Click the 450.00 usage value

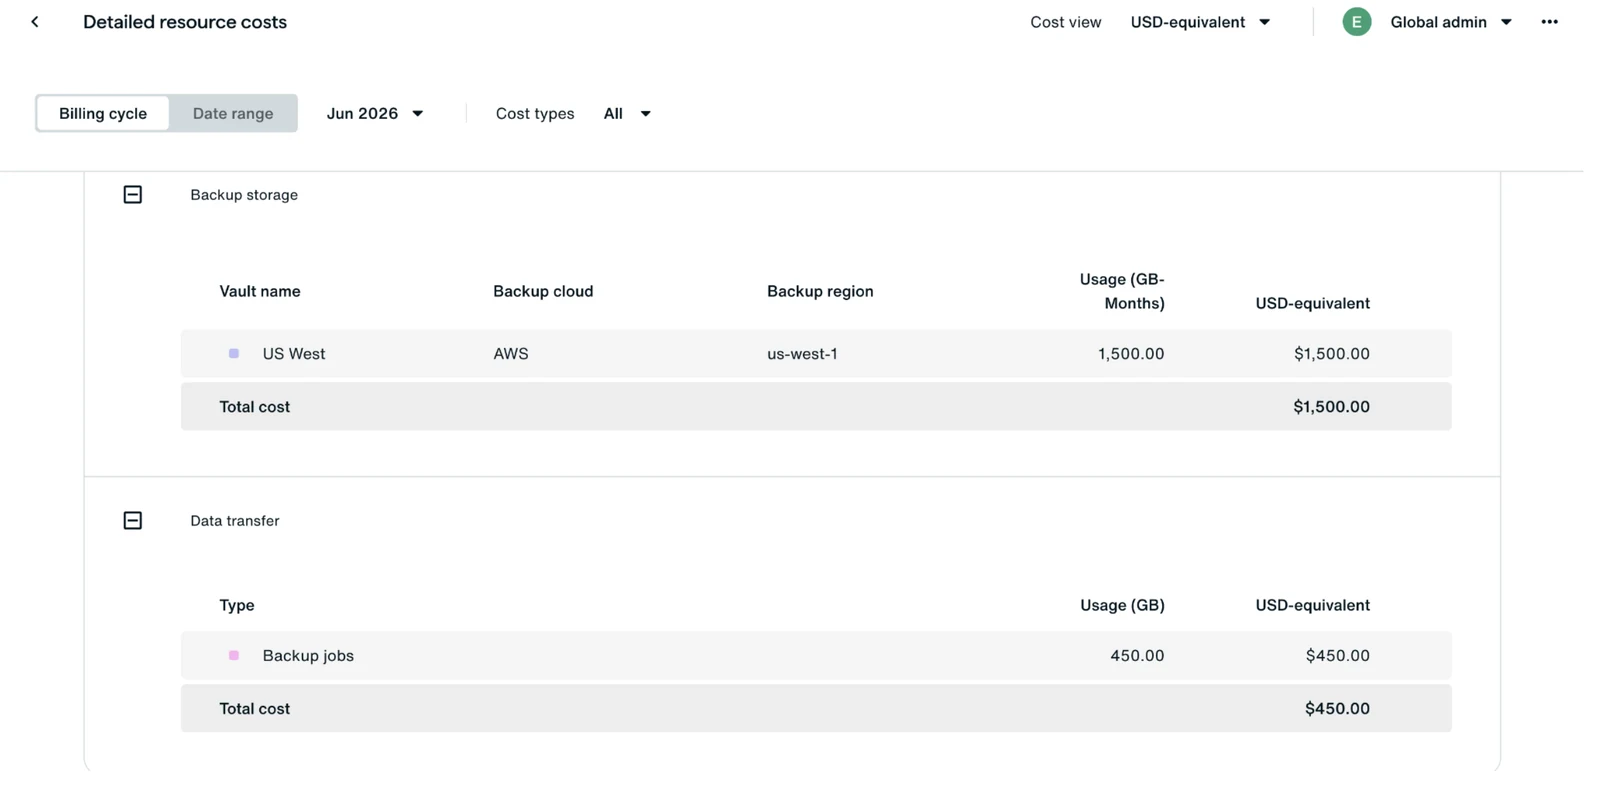pos(1137,656)
